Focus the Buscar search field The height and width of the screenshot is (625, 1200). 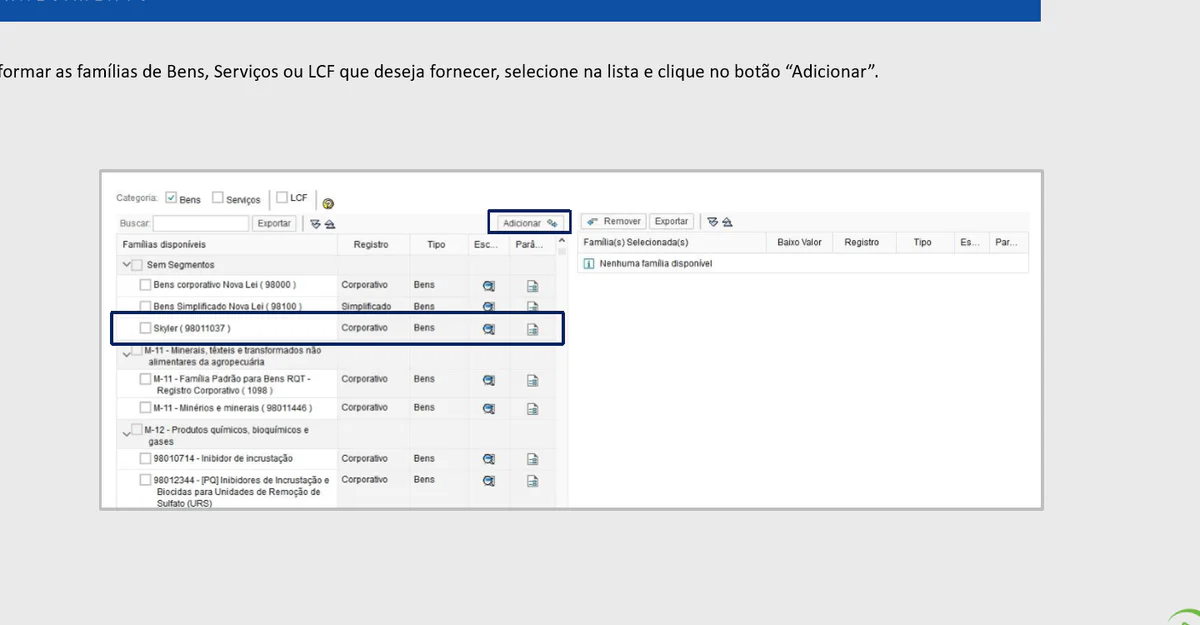tap(201, 224)
